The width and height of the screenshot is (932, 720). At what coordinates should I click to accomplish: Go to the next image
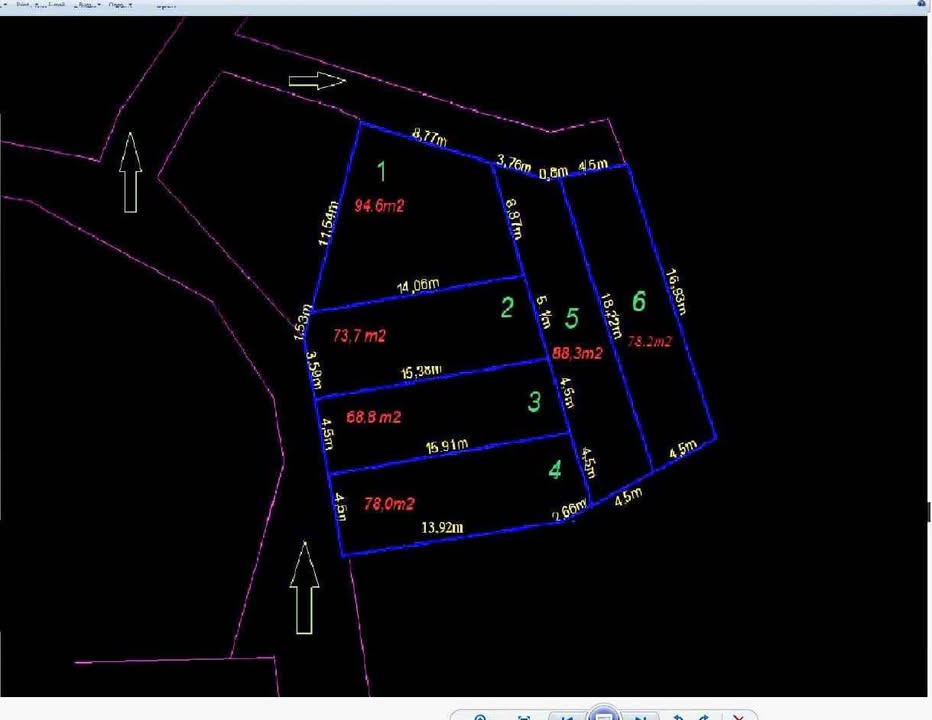coord(641,716)
